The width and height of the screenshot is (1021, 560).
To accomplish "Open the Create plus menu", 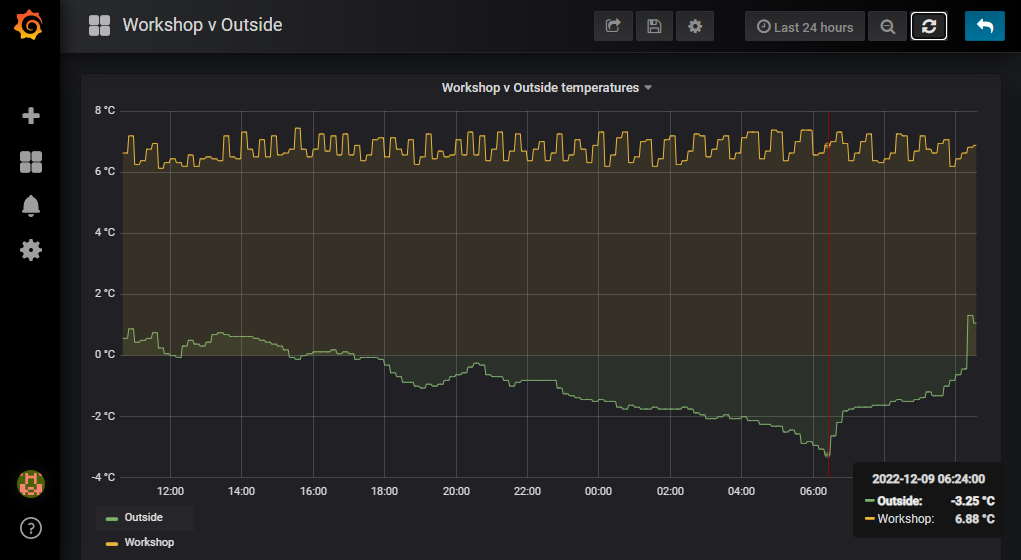I will point(31,116).
